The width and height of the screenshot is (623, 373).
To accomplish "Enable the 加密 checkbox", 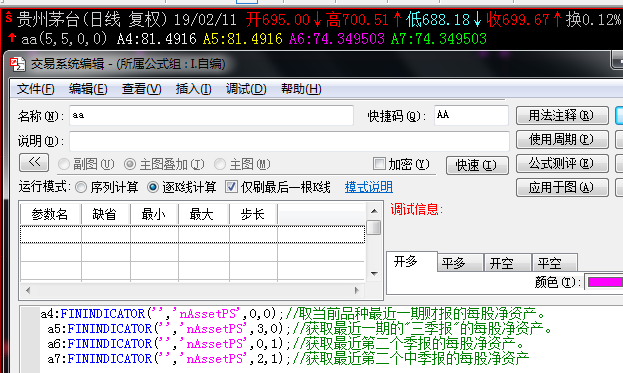I will tap(379, 163).
